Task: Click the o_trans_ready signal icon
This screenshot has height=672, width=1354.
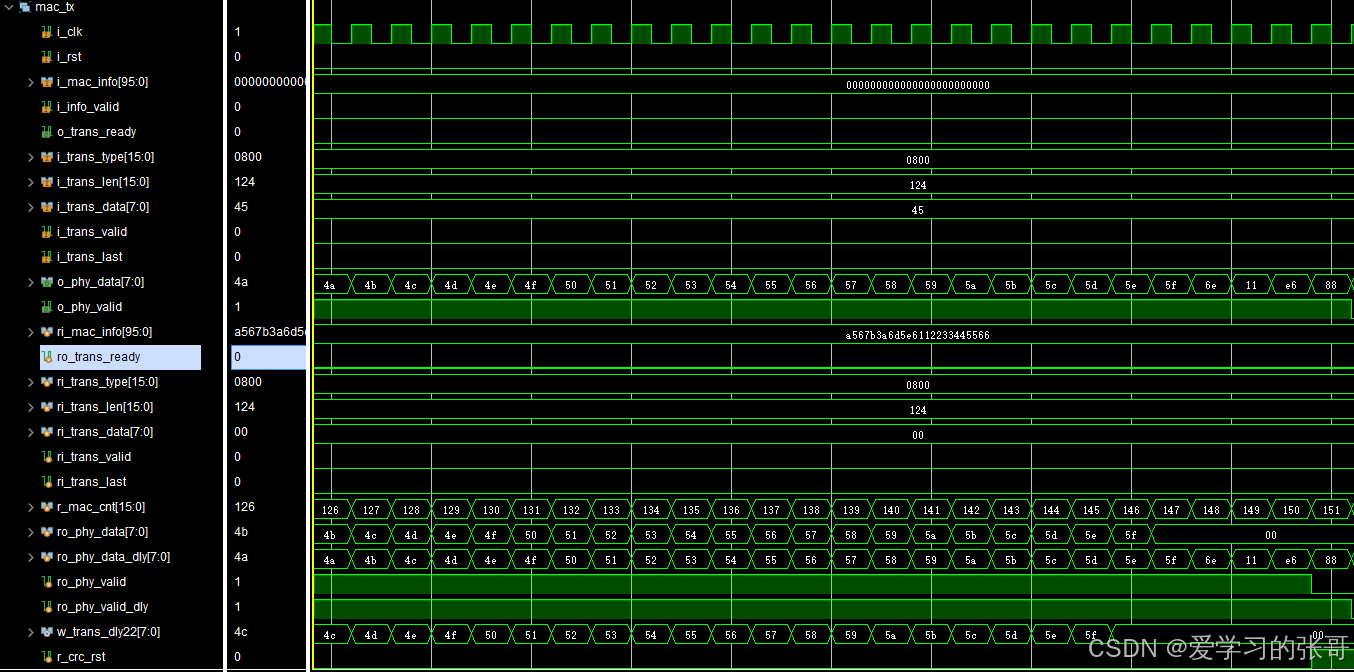Action: click(46, 132)
